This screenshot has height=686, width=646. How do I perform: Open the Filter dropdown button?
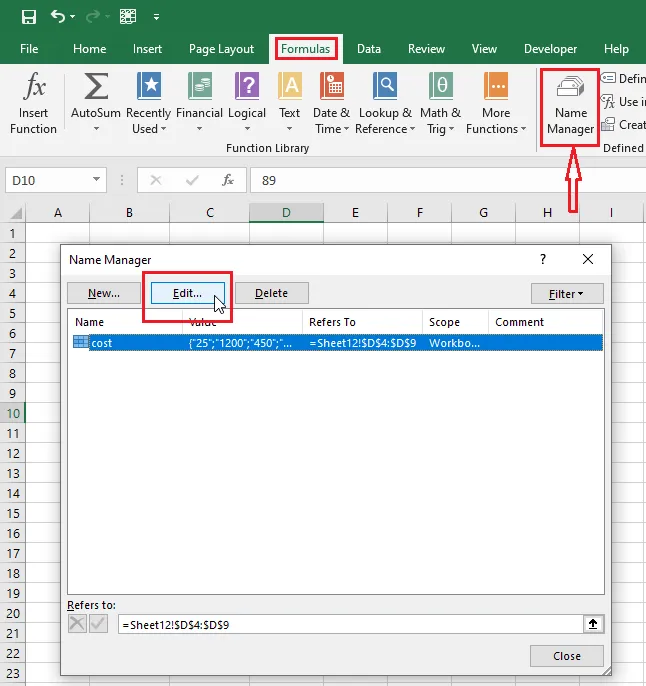click(567, 294)
